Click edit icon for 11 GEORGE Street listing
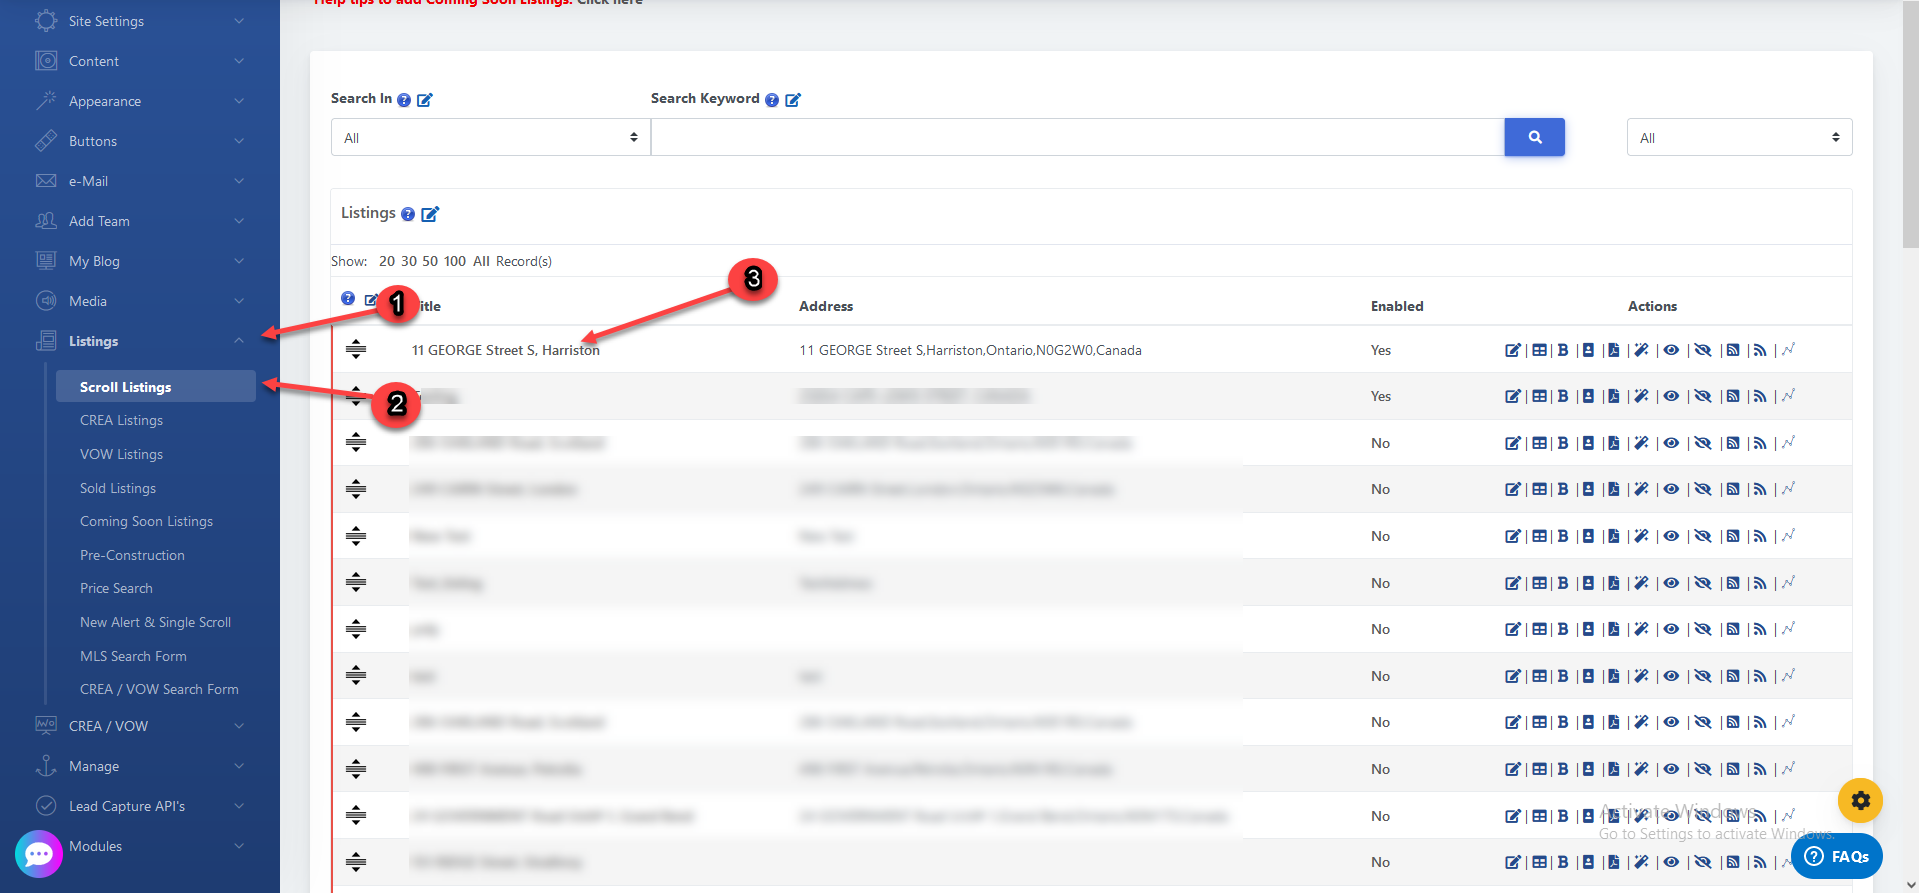This screenshot has height=893, width=1919. (x=1512, y=350)
